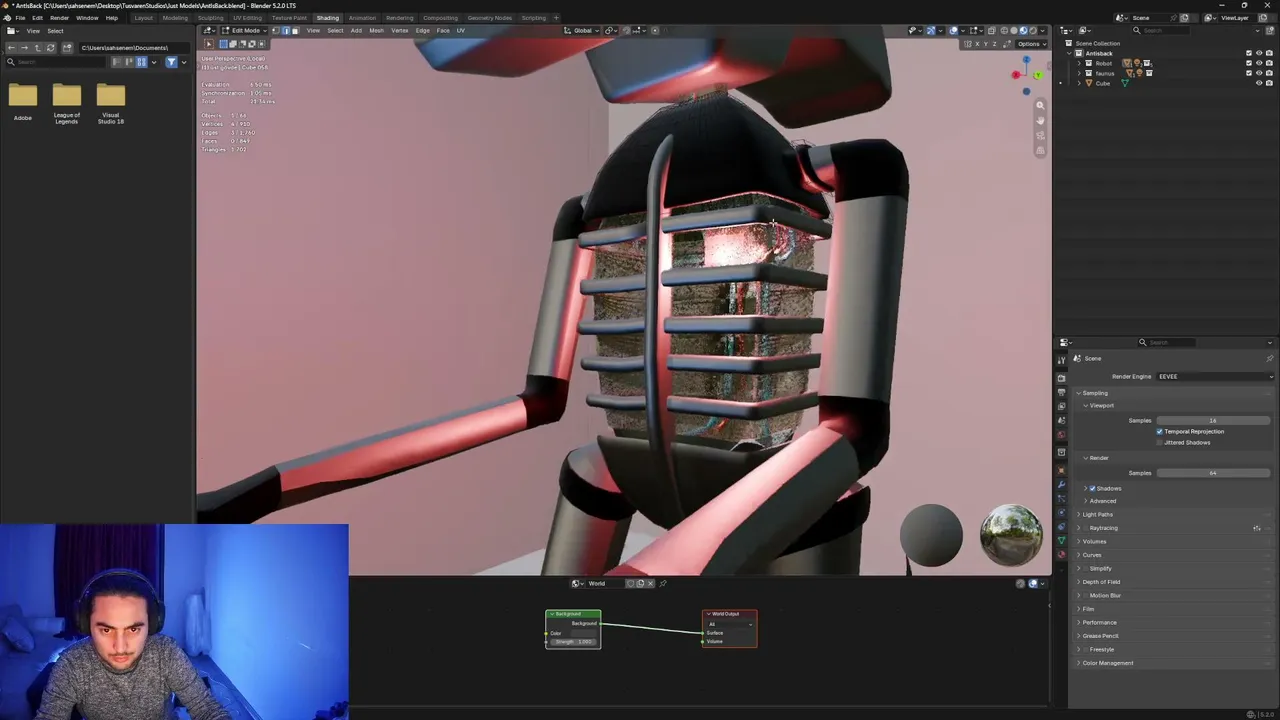Select vertex selection mode icon
Viewport: 1280px width, 720px height.
pyautogui.click(x=275, y=30)
